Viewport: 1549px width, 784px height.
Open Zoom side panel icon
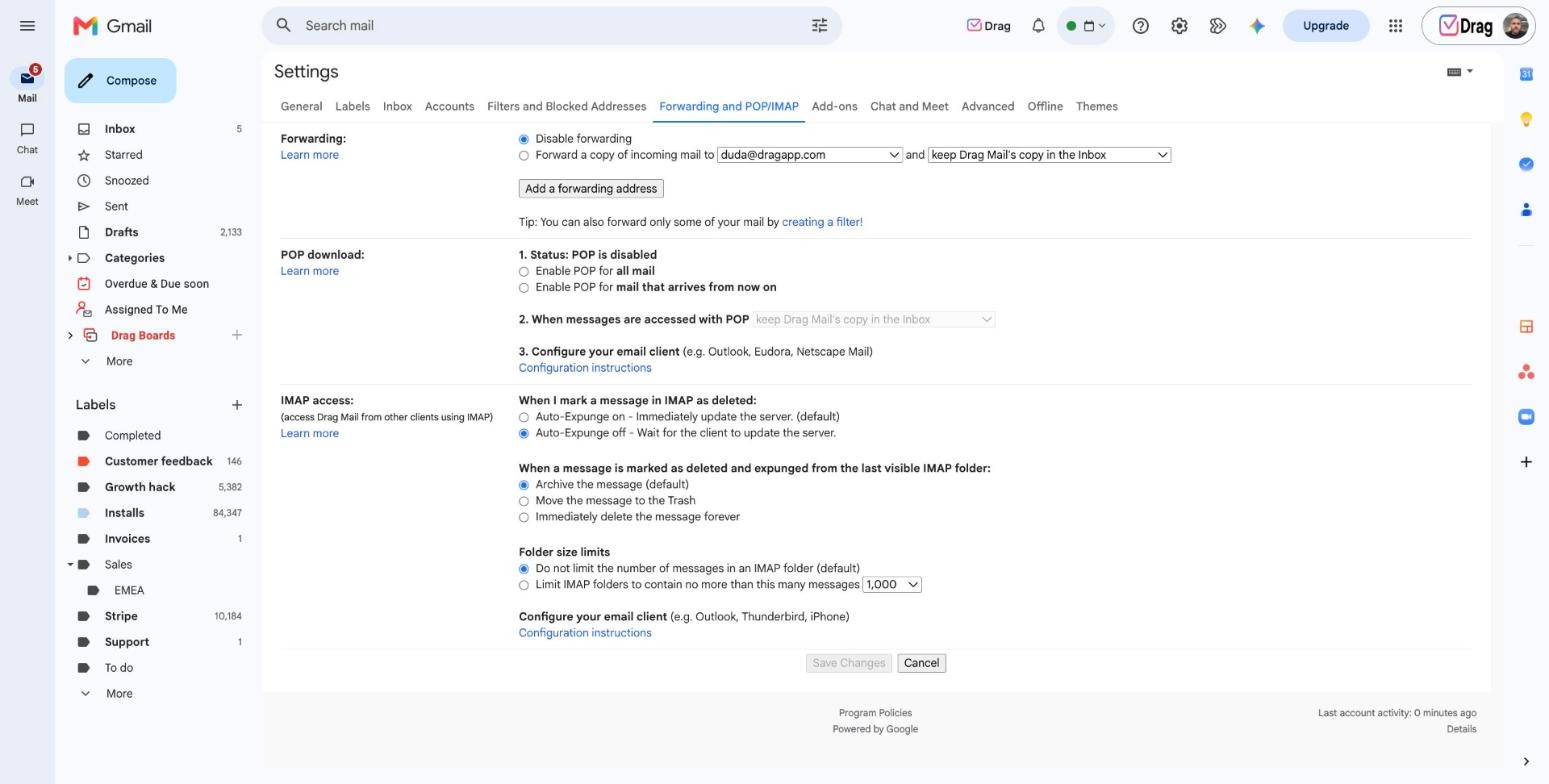[x=1526, y=417]
